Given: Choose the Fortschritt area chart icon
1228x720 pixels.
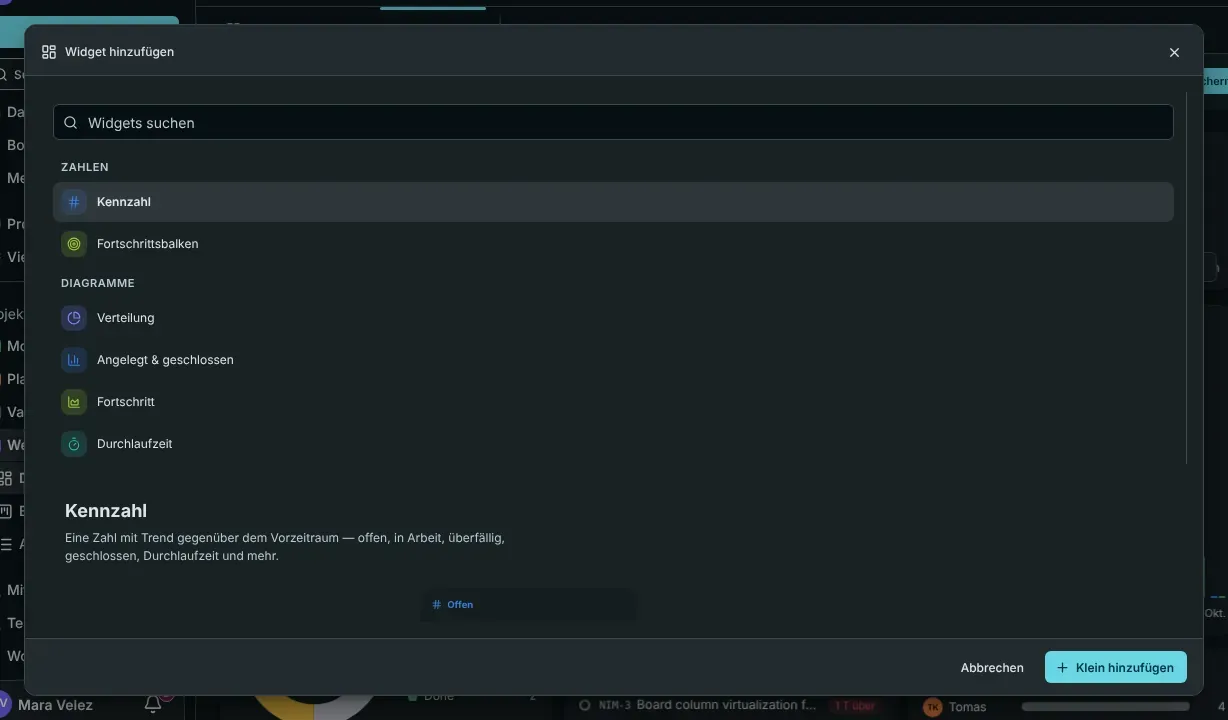Looking at the screenshot, I should tap(74, 402).
